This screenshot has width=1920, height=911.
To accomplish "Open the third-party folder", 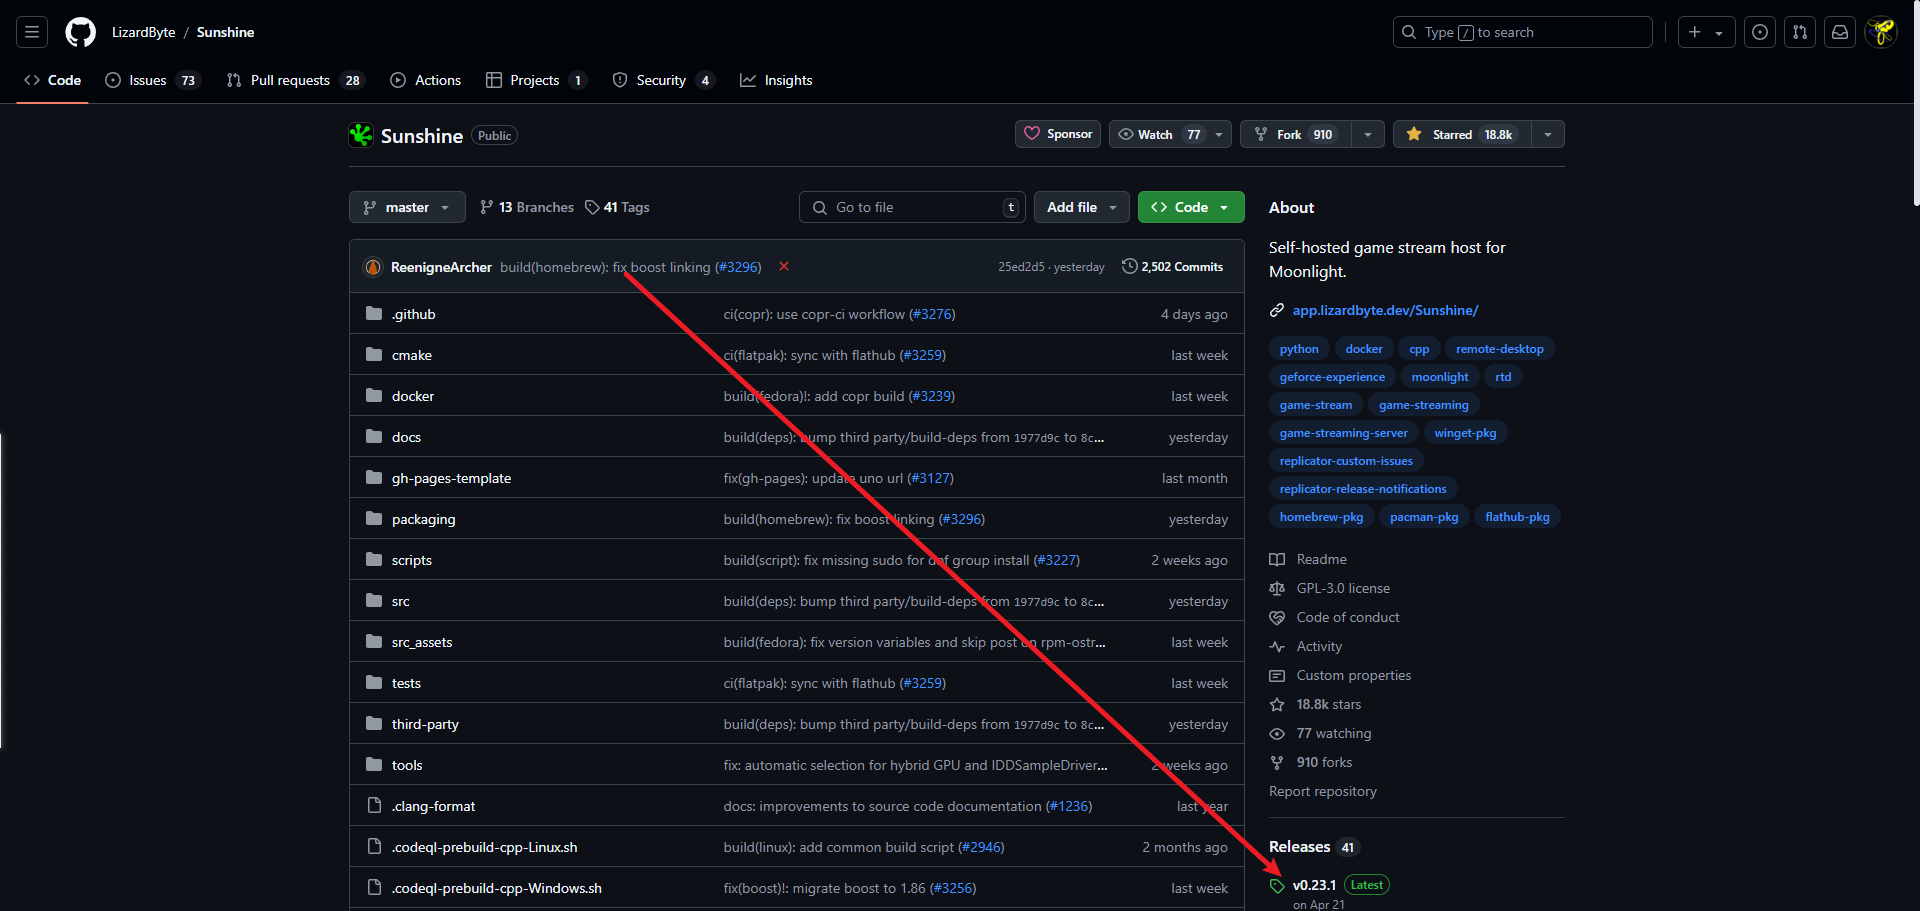I will [425, 724].
